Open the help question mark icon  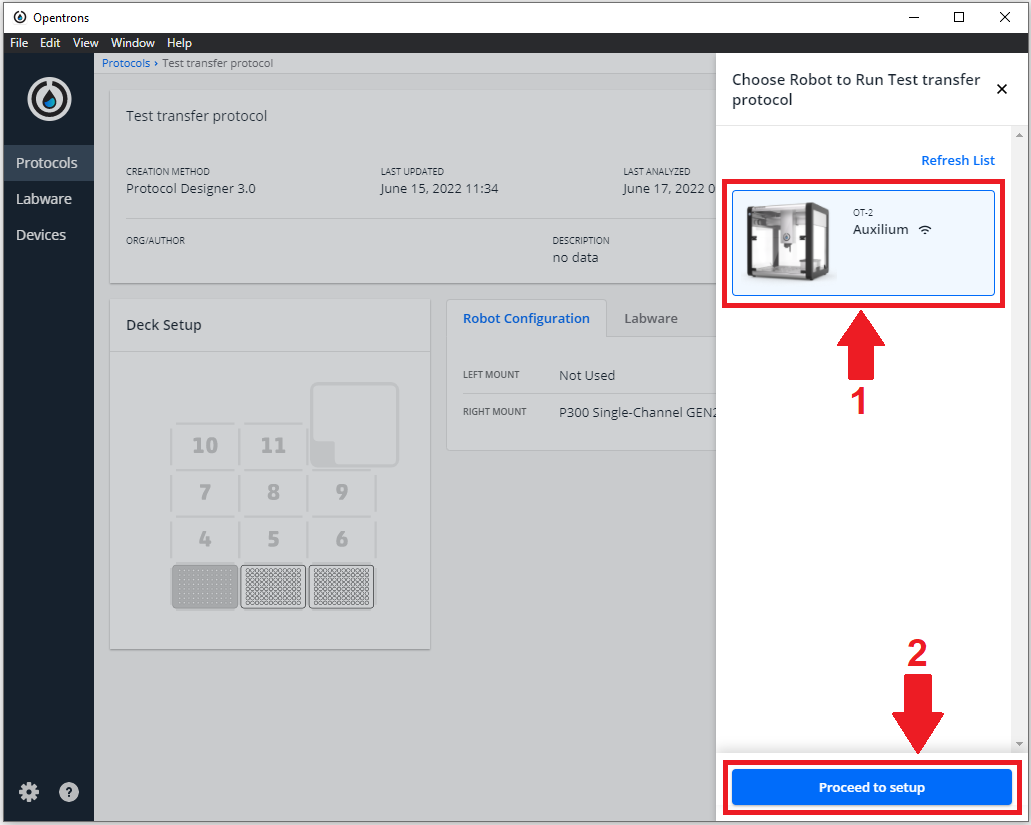[69, 792]
